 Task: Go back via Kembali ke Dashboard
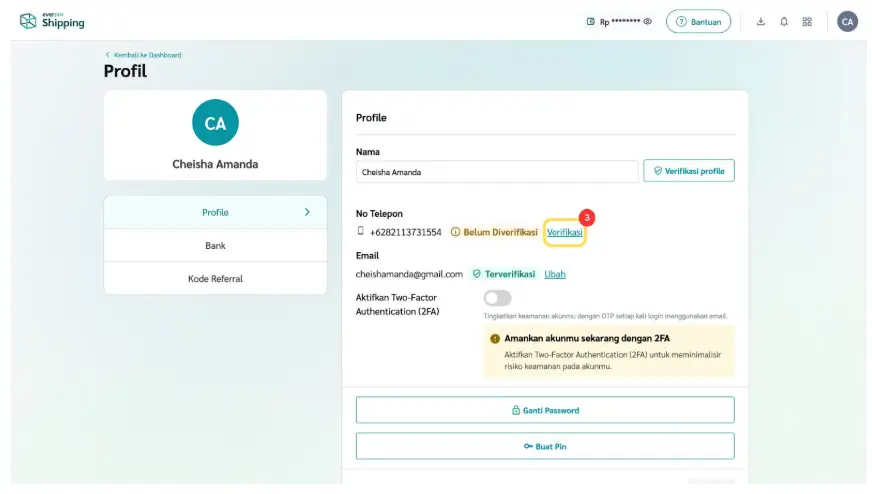tap(143, 55)
